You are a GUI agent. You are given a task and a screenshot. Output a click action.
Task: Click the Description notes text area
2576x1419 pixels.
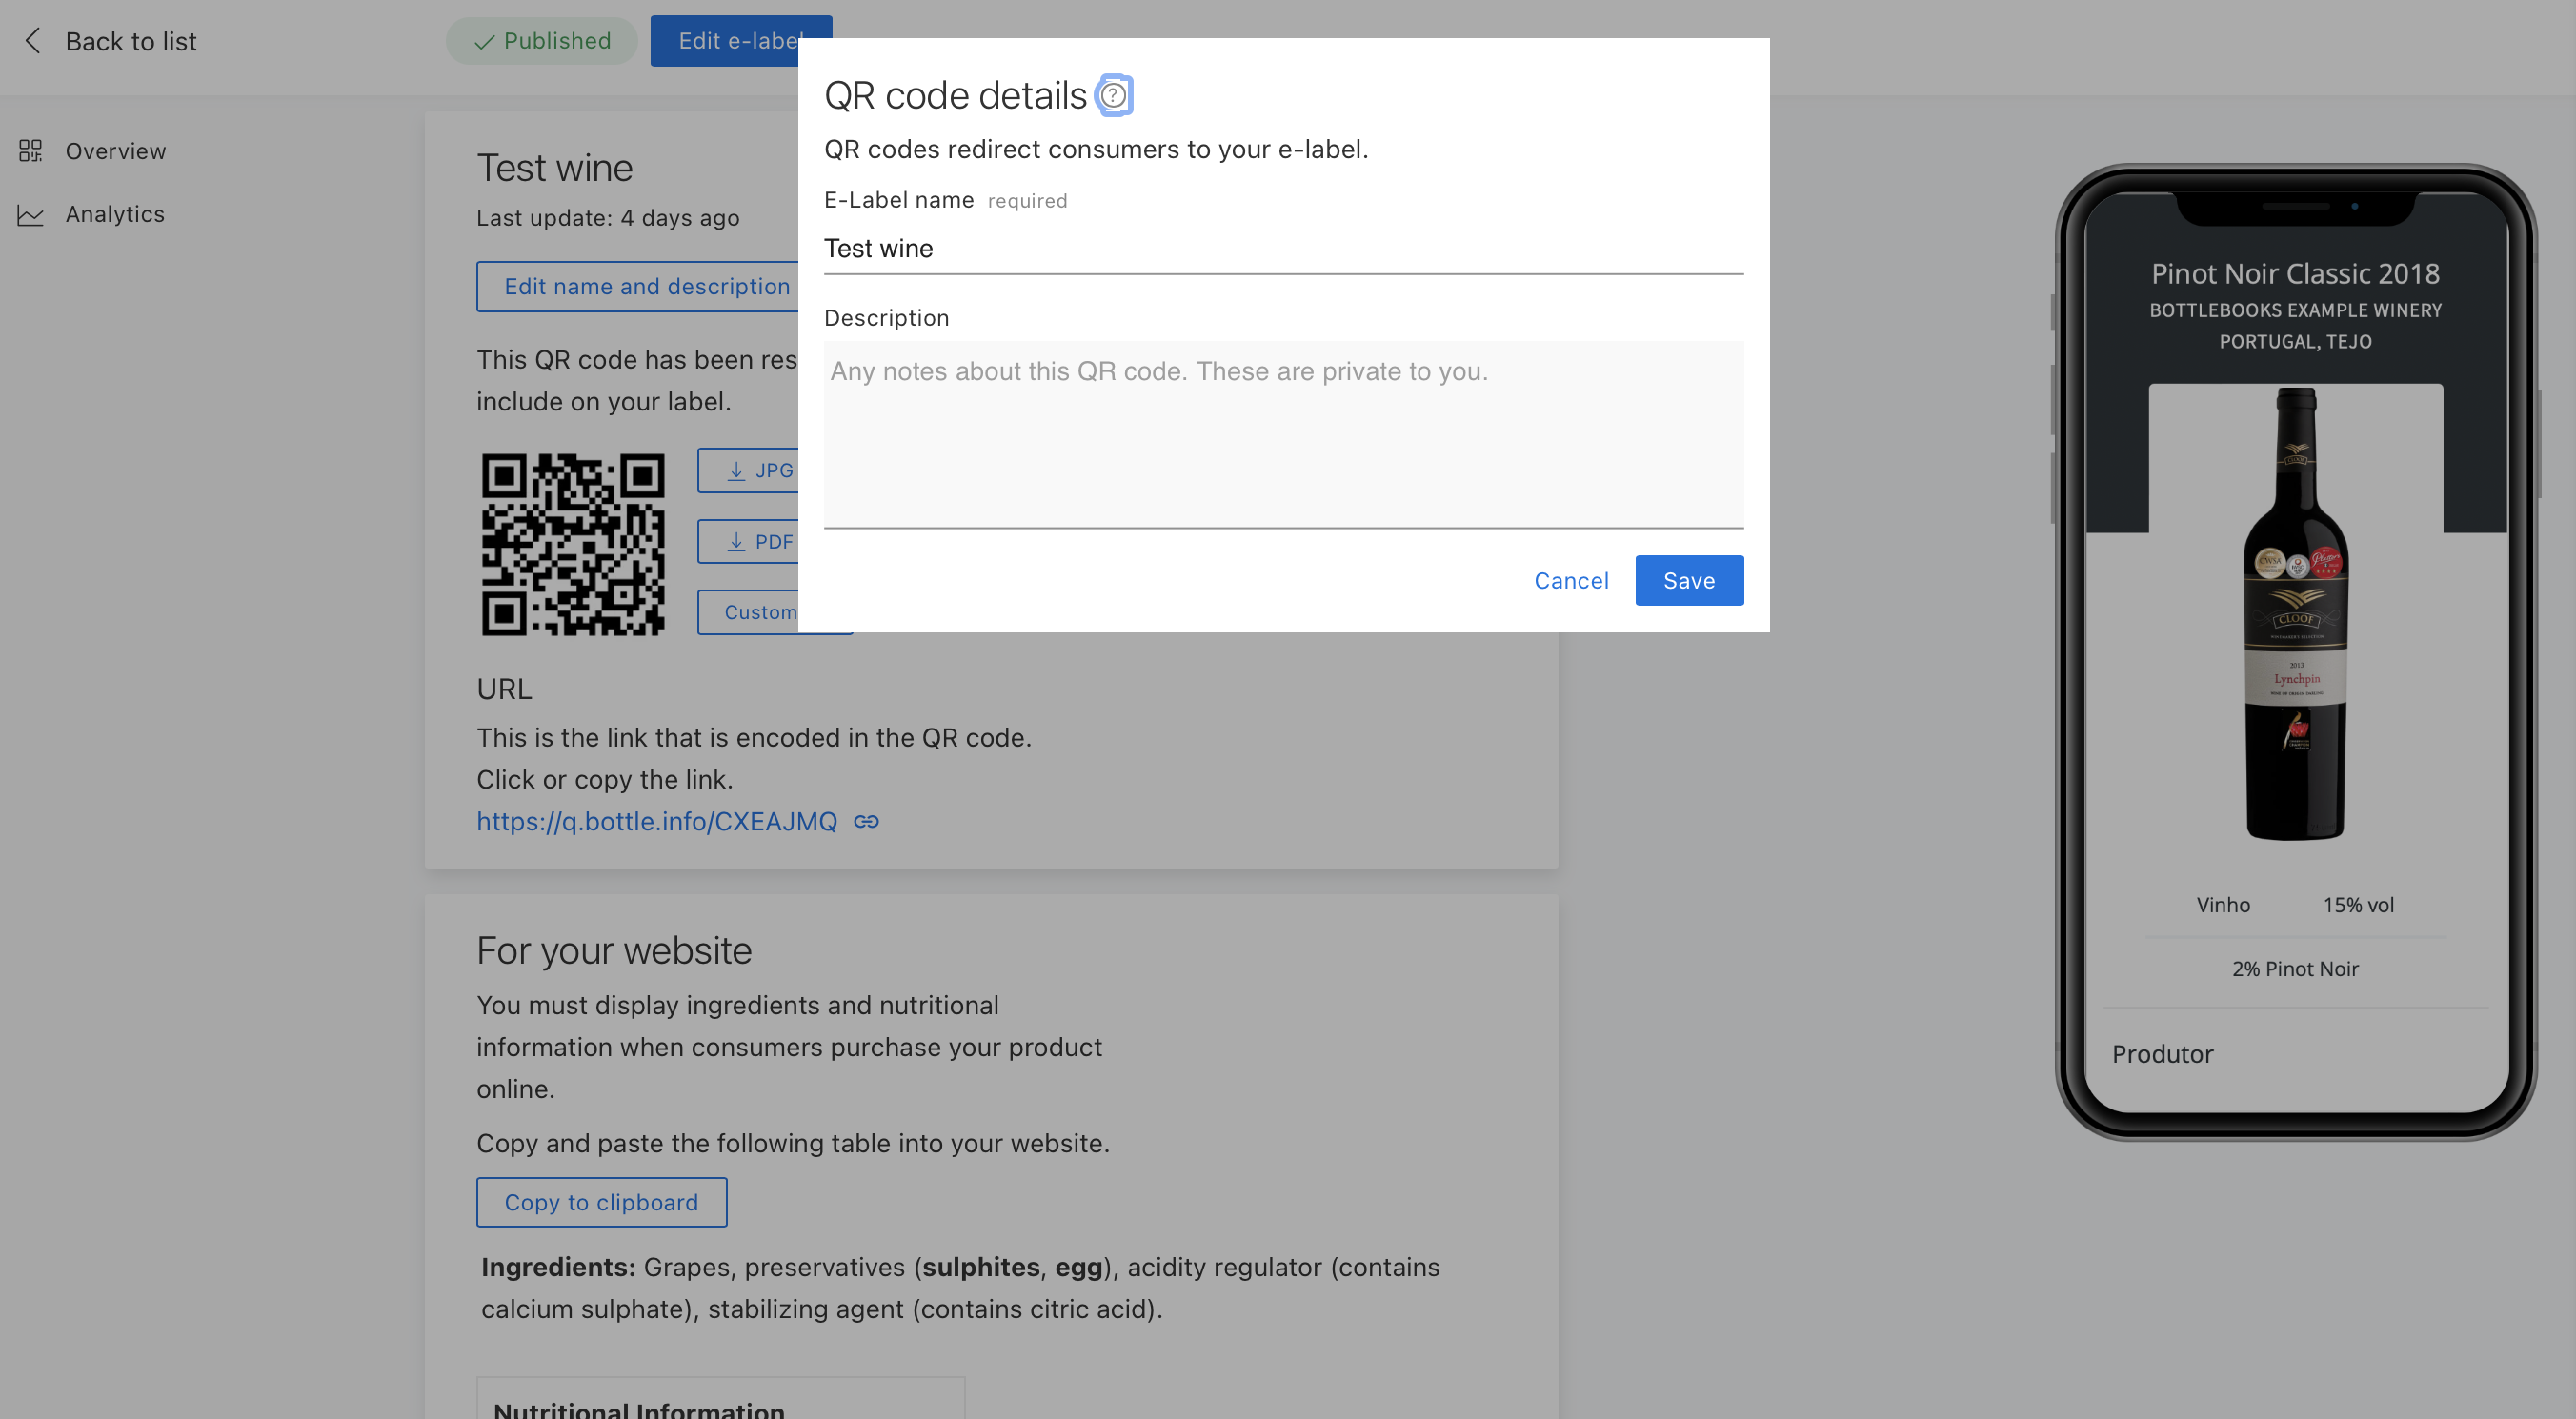[1282, 432]
